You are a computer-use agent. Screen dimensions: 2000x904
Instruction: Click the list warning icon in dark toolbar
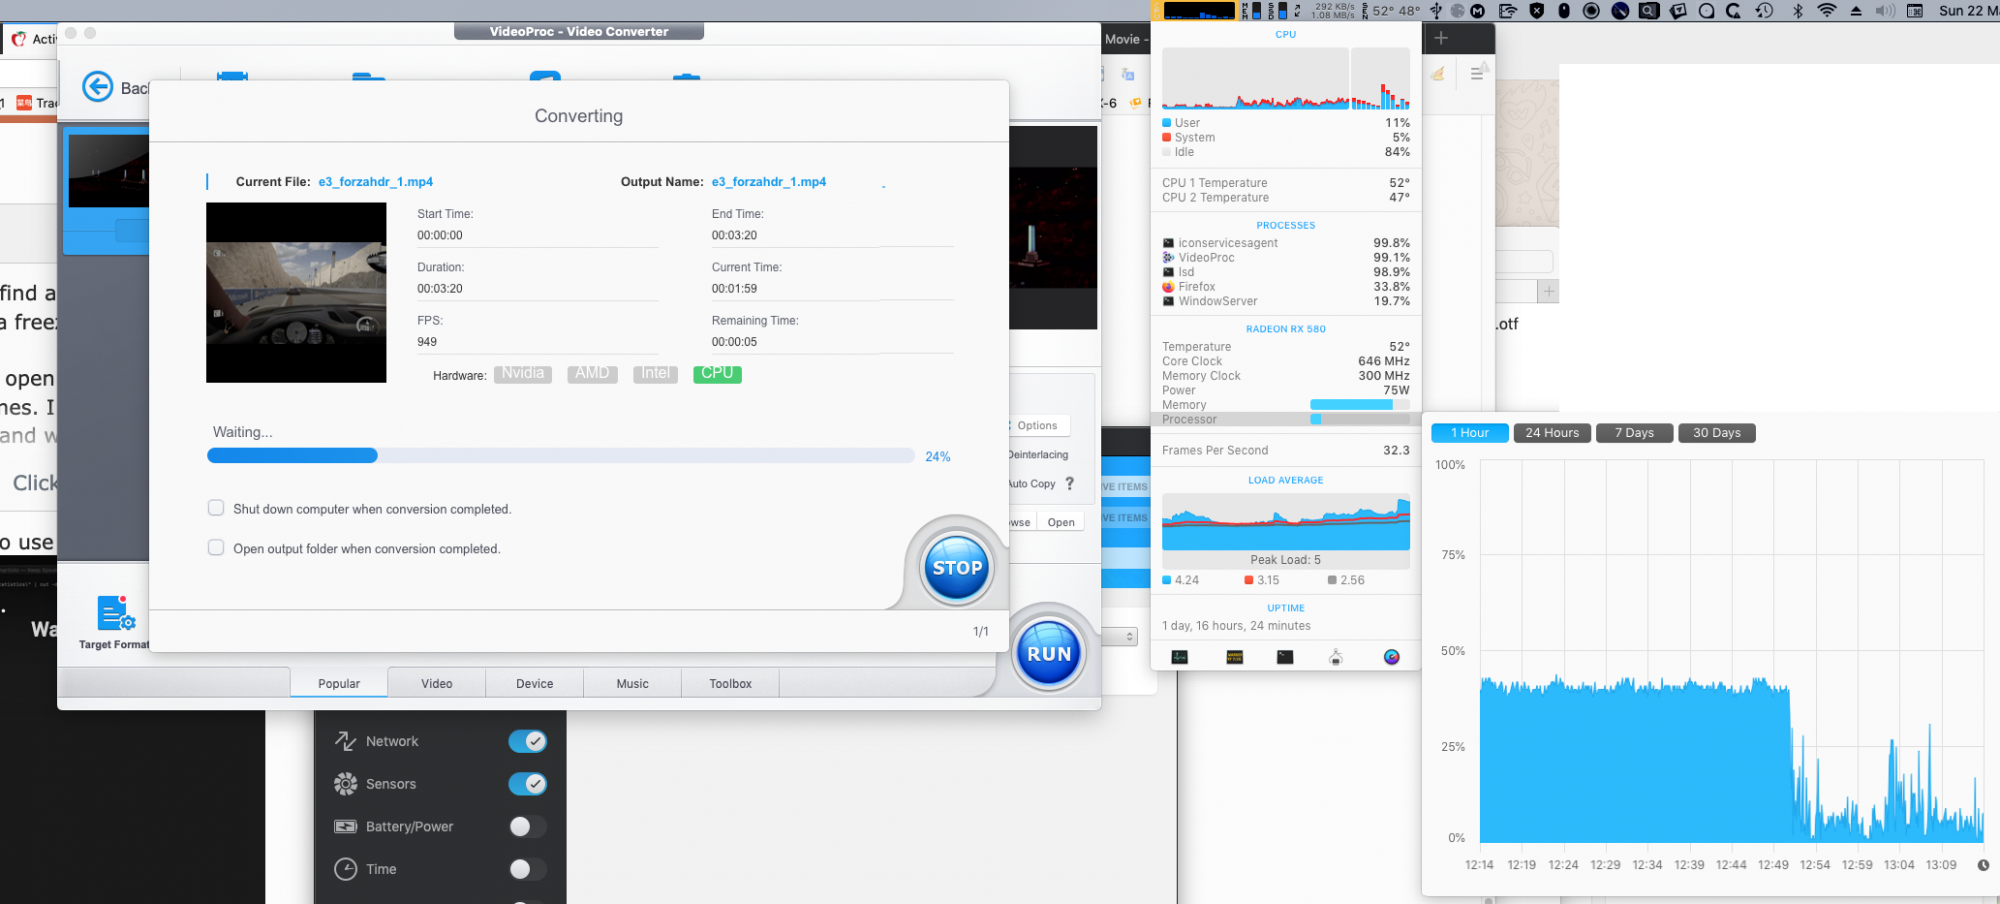pos(1478,72)
